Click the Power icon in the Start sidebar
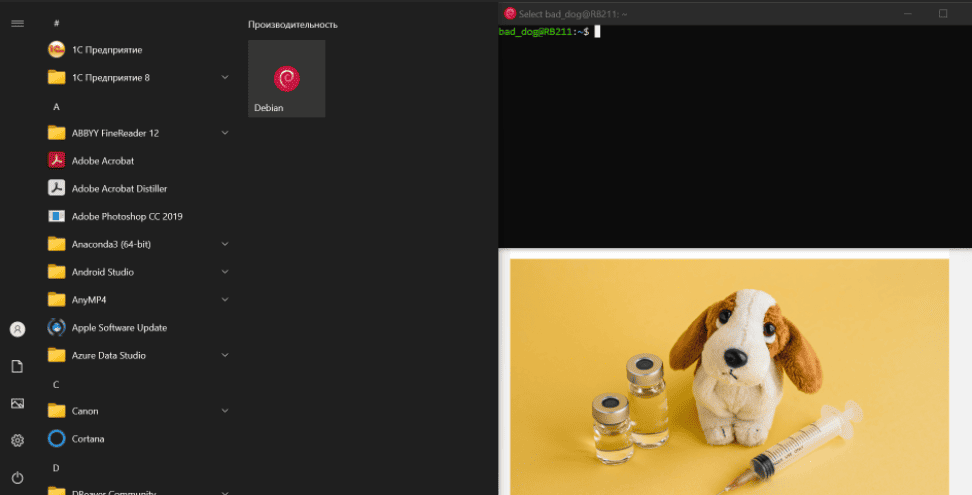This screenshot has height=495, width=972. [x=17, y=478]
